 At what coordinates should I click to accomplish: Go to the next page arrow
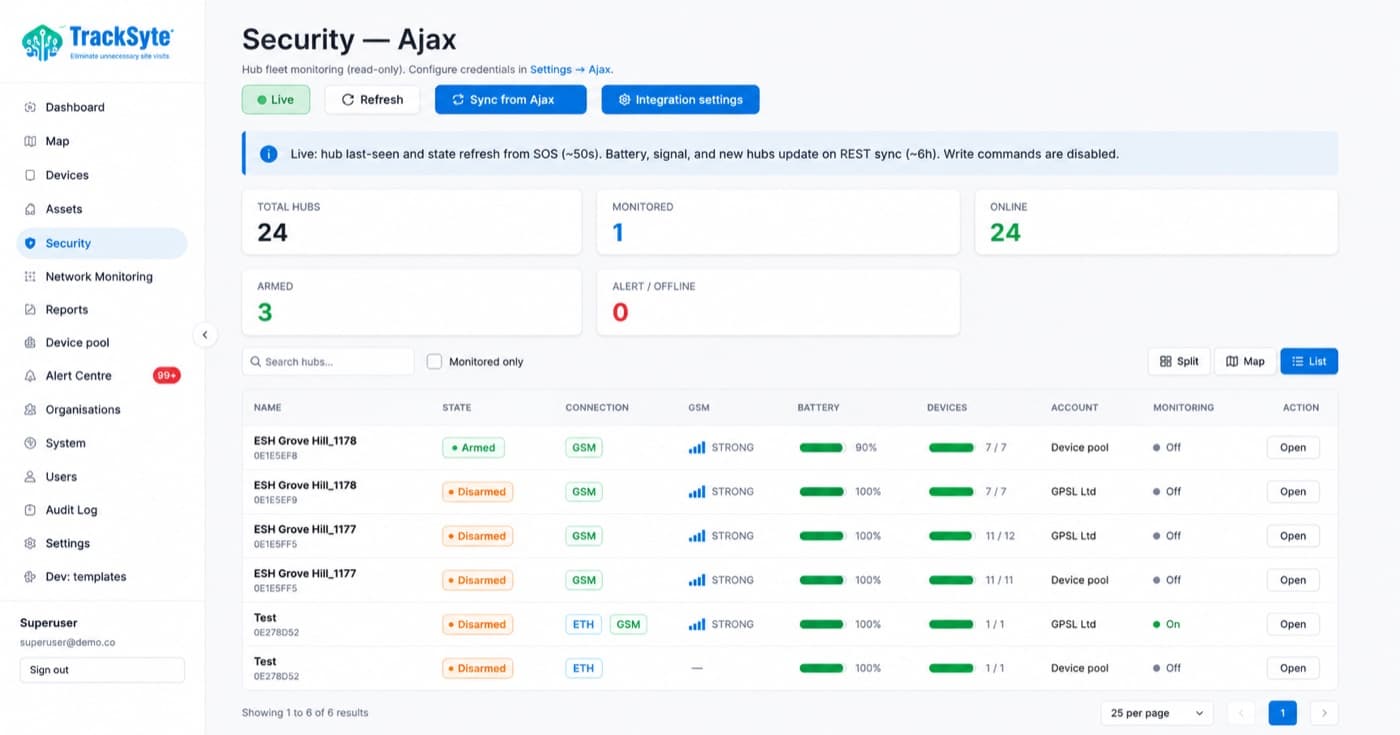1324,713
